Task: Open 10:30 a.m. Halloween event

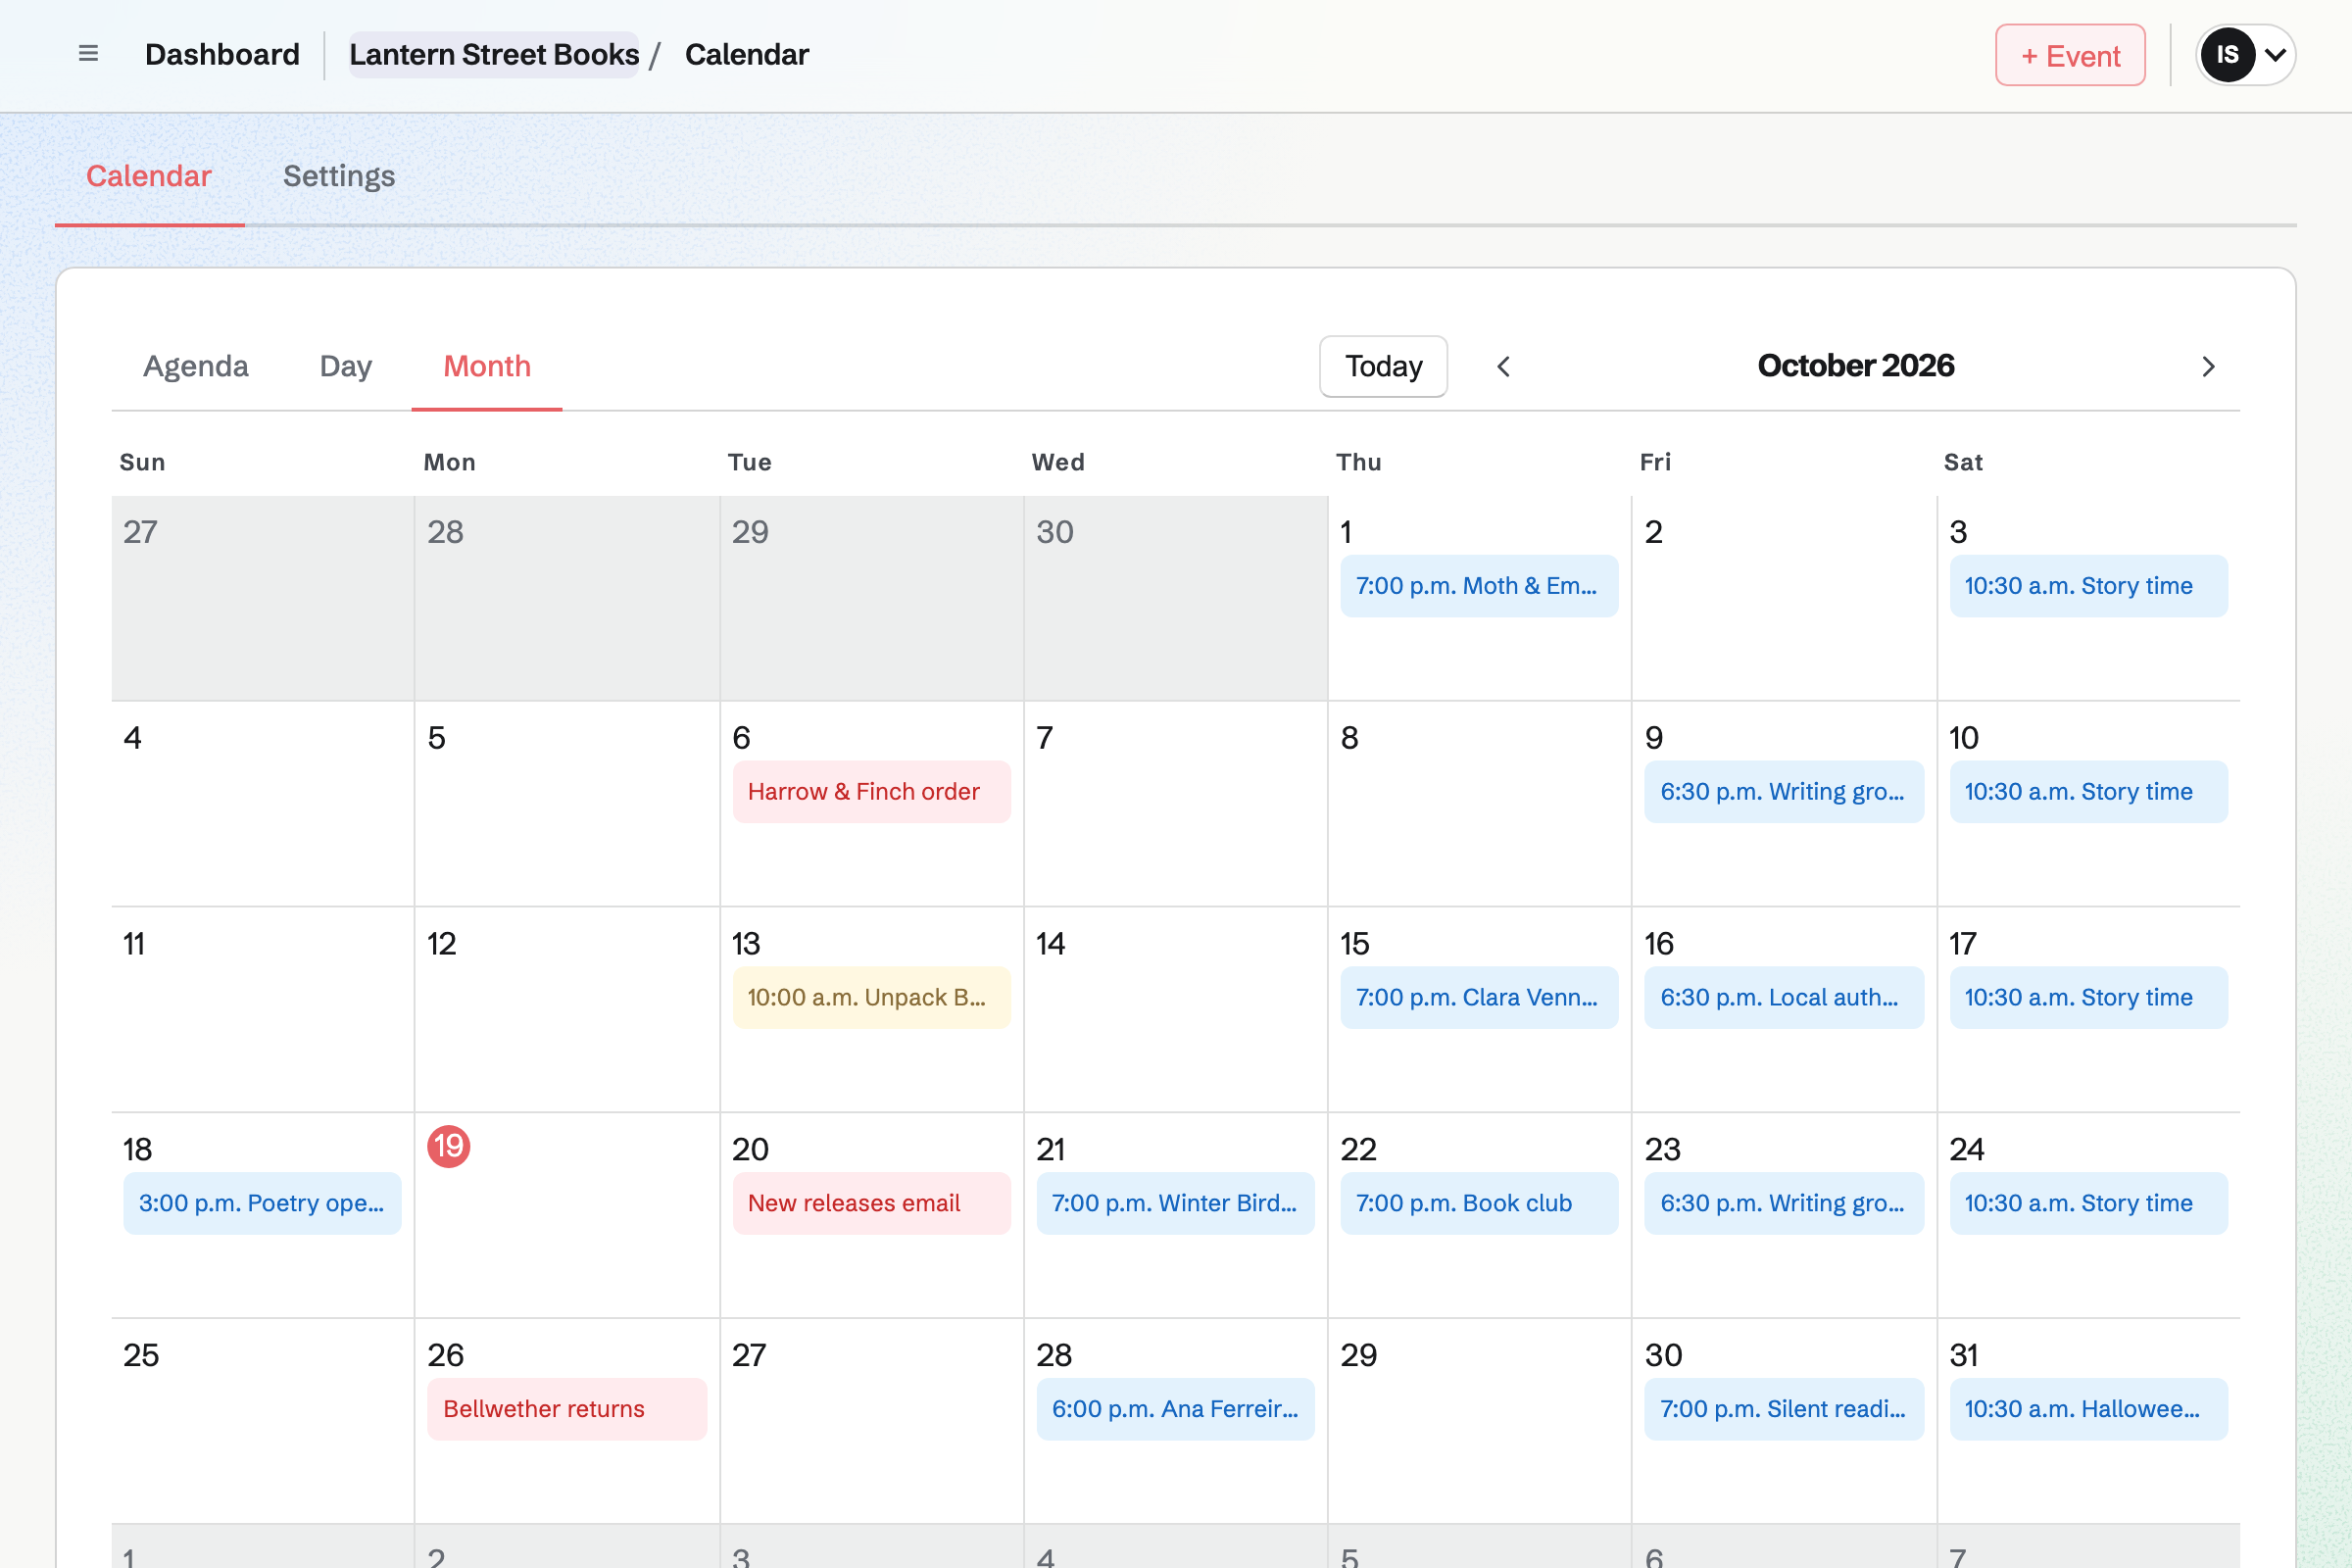Action: [x=2088, y=1409]
